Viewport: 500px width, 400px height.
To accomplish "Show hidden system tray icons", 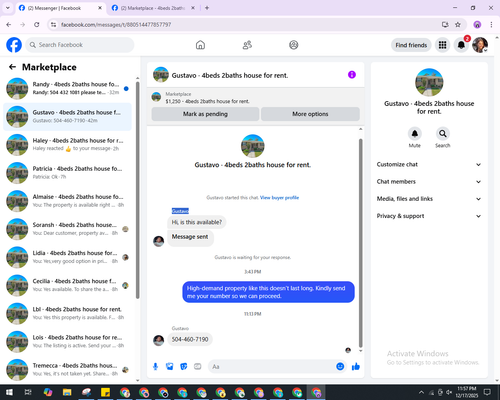I will (x=421, y=392).
